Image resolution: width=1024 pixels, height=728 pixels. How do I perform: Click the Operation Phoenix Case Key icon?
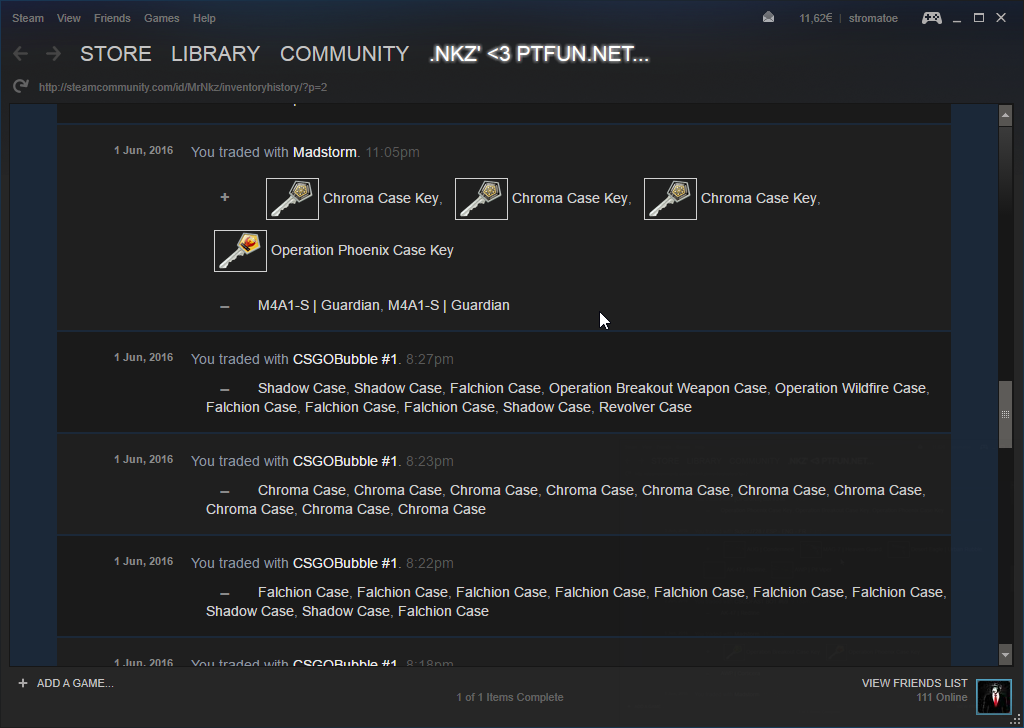pyautogui.click(x=240, y=251)
